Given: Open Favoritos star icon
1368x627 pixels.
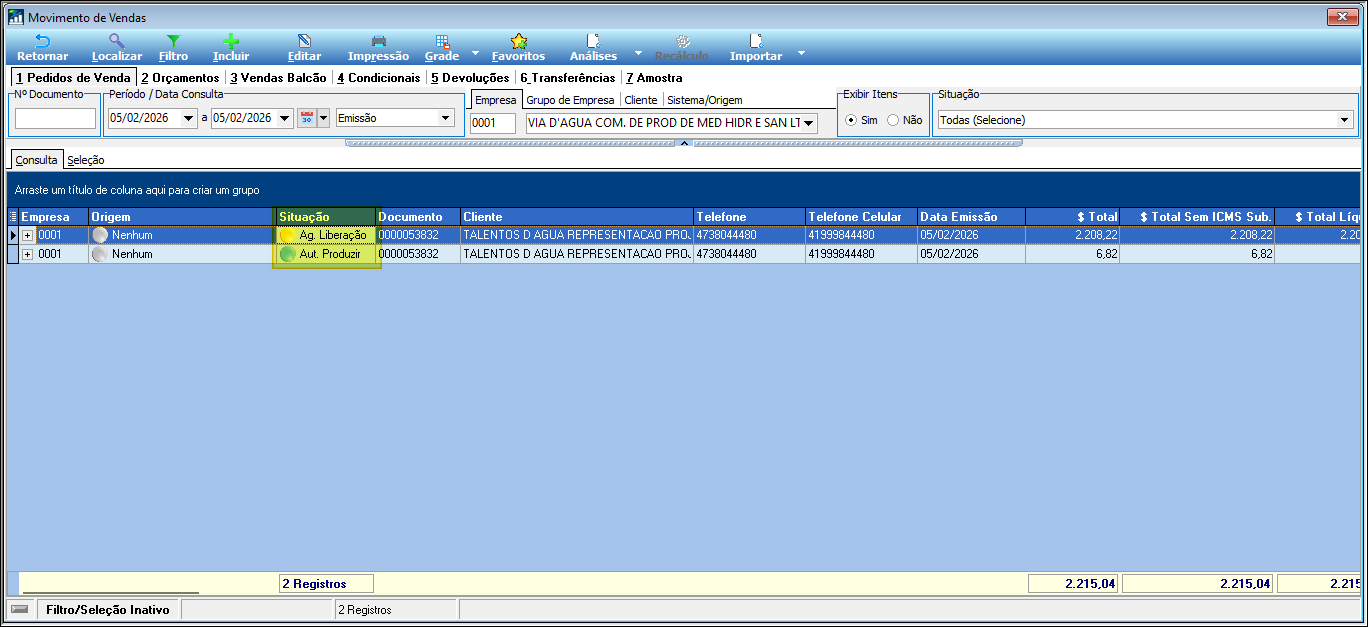Looking at the screenshot, I should tap(518, 42).
